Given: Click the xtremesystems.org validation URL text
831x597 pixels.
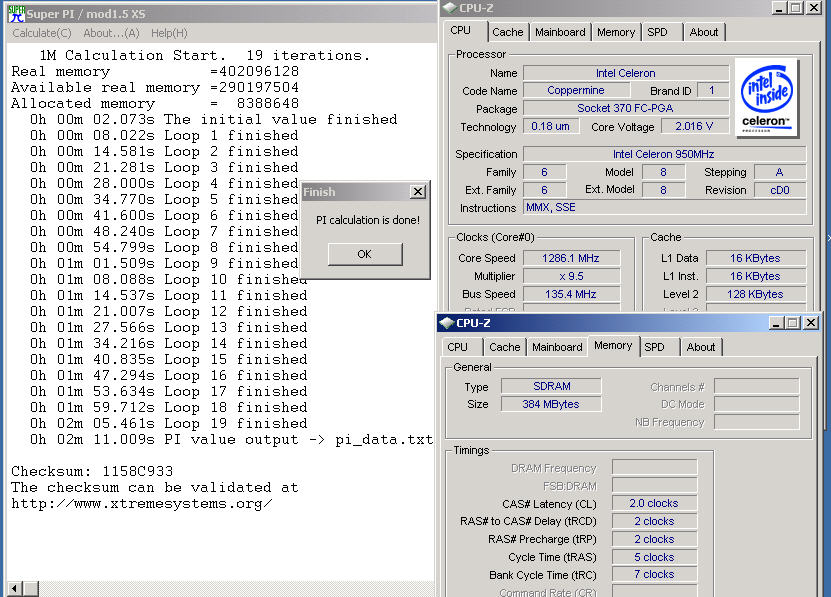Looking at the screenshot, I should pos(142,503).
